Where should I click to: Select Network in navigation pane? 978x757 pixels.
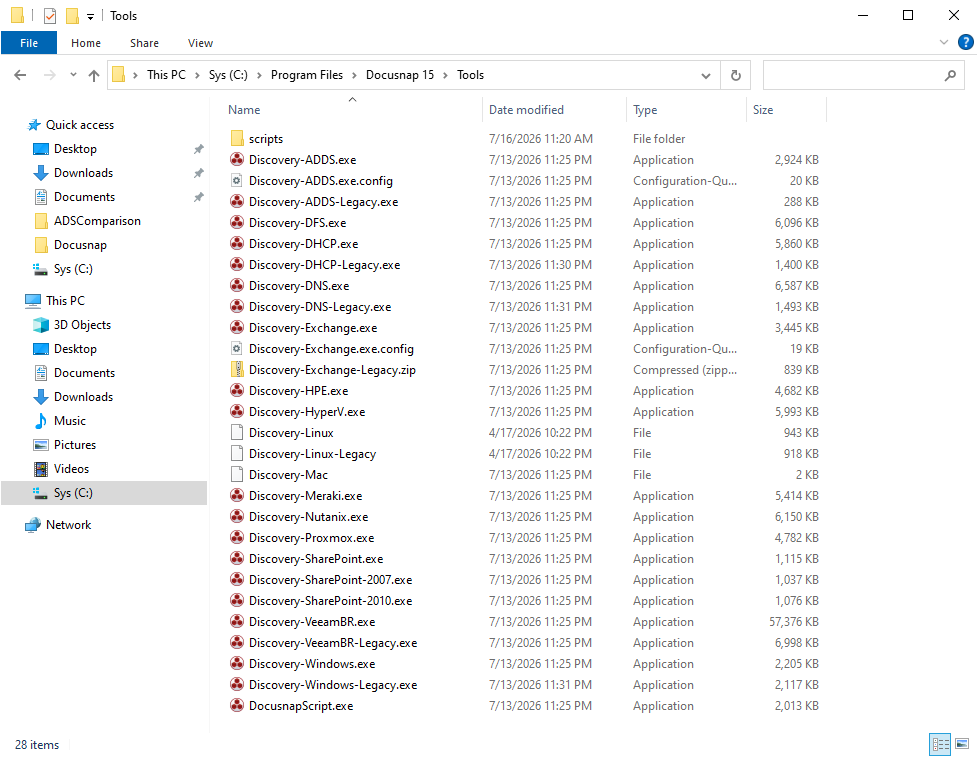(x=69, y=525)
